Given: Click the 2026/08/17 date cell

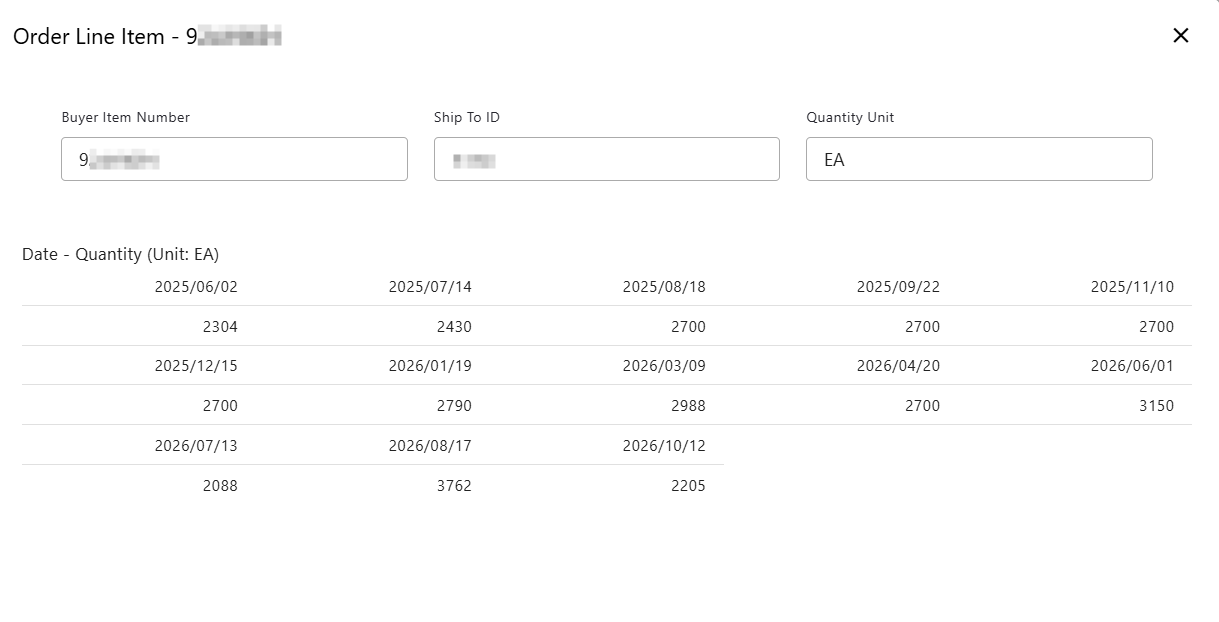Looking at the screenshot, I should [x=430, y=446].
